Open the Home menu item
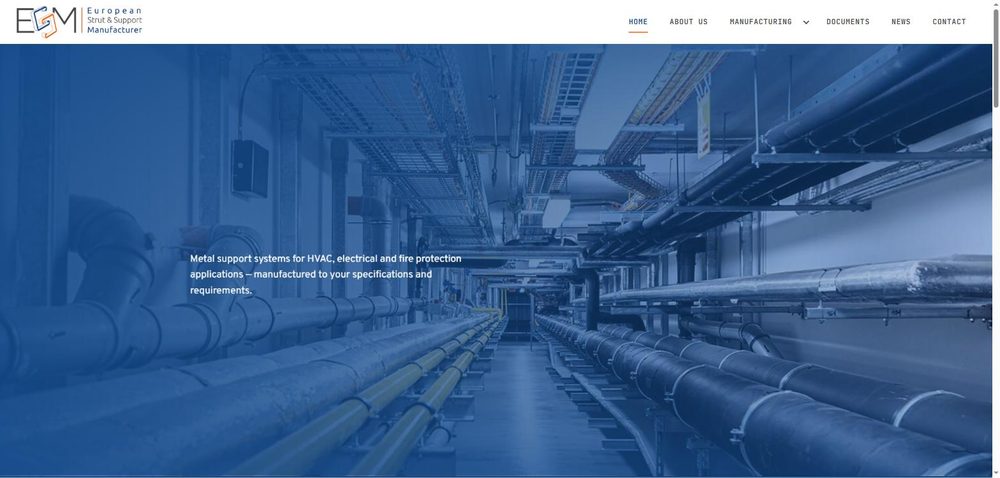Screen dimensions: 1000x478 (638, 22)
